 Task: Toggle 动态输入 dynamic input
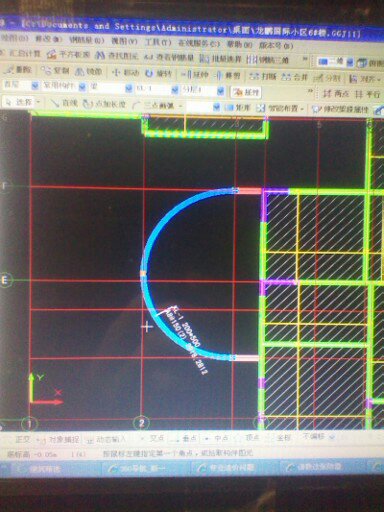coord(106,440)
